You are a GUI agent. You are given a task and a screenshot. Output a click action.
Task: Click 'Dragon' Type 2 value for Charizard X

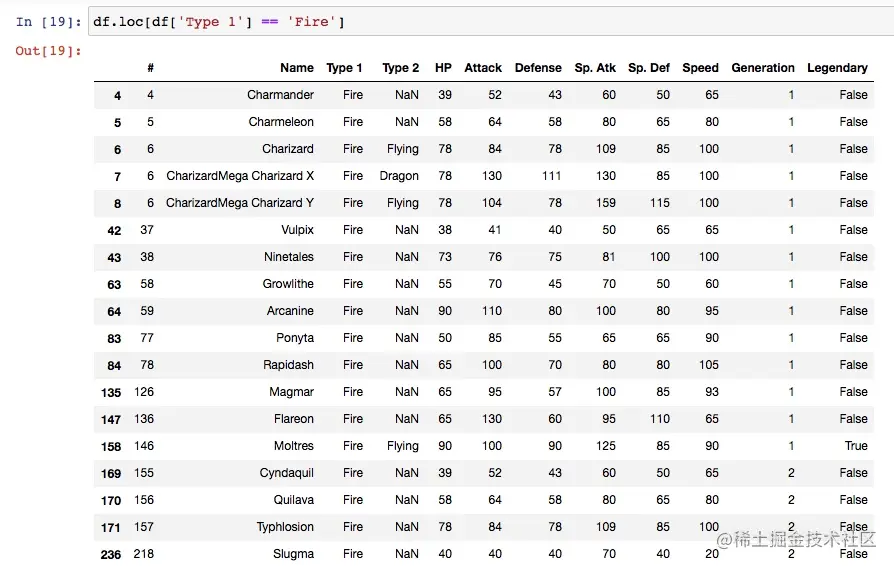tap(399, 176)
